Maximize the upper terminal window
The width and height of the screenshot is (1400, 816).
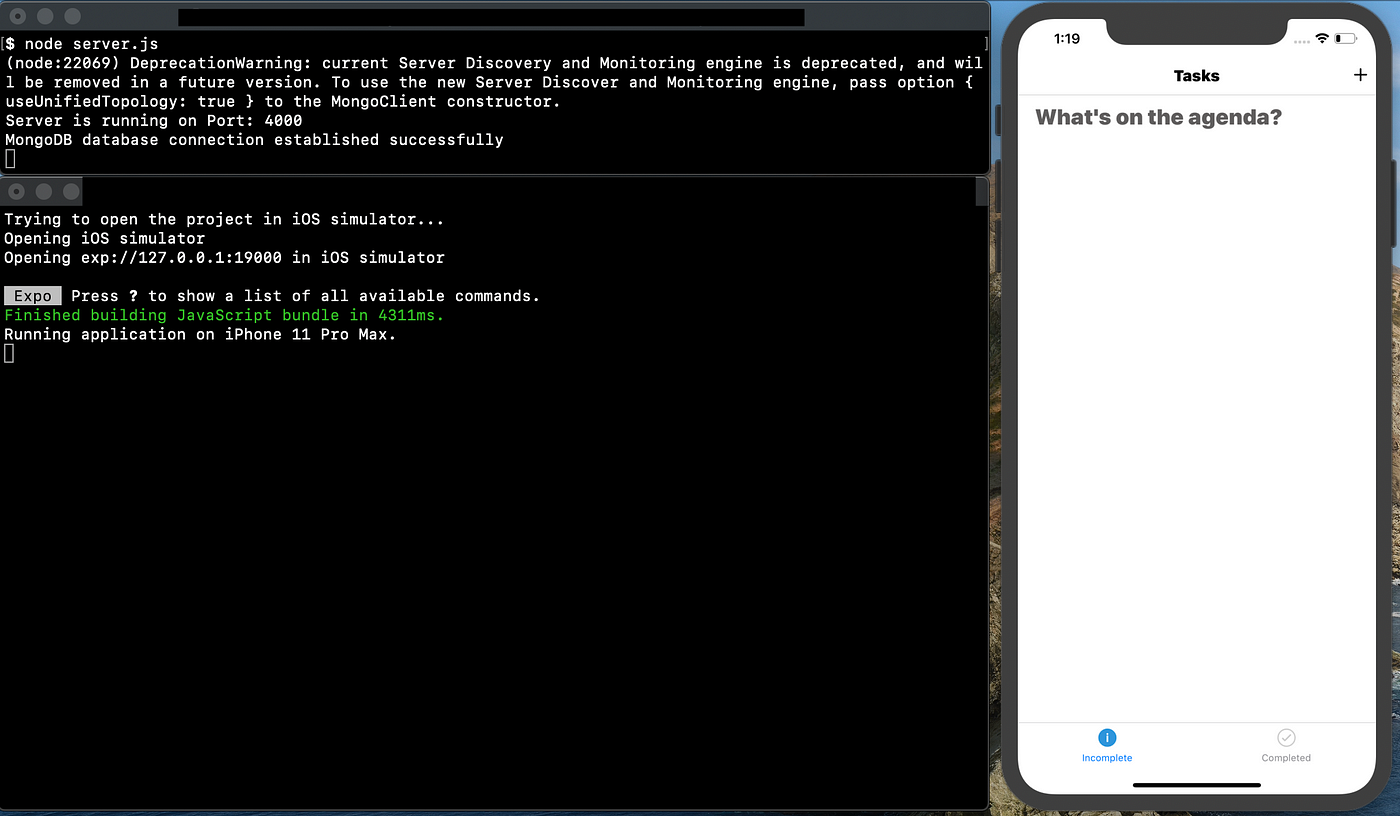(x=71, y=17)
